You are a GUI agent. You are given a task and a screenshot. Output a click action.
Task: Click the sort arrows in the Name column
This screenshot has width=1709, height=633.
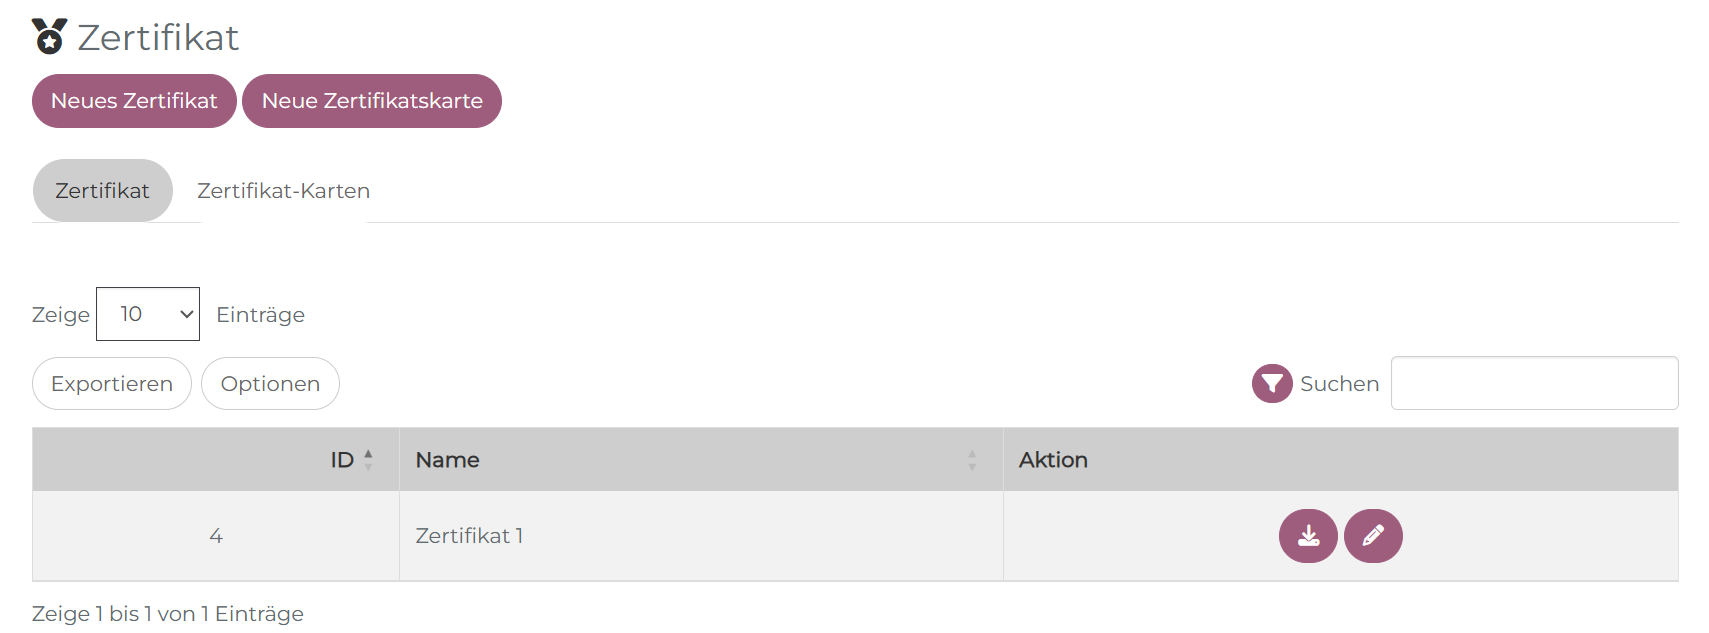coord(972,460)
